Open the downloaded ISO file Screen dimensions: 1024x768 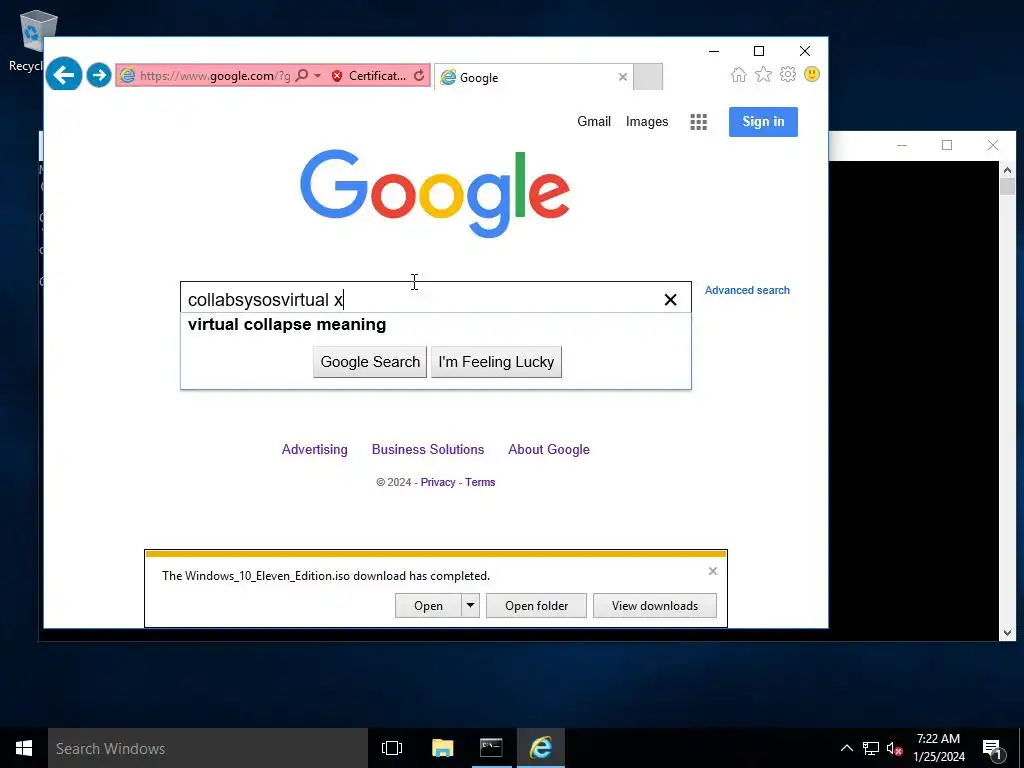pos(428,605)
